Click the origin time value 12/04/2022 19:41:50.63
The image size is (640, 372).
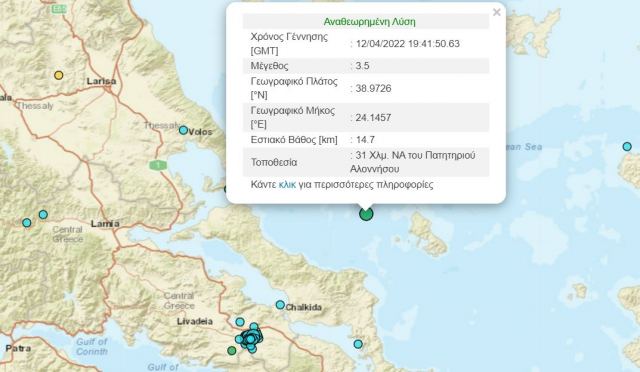point(408,44)
